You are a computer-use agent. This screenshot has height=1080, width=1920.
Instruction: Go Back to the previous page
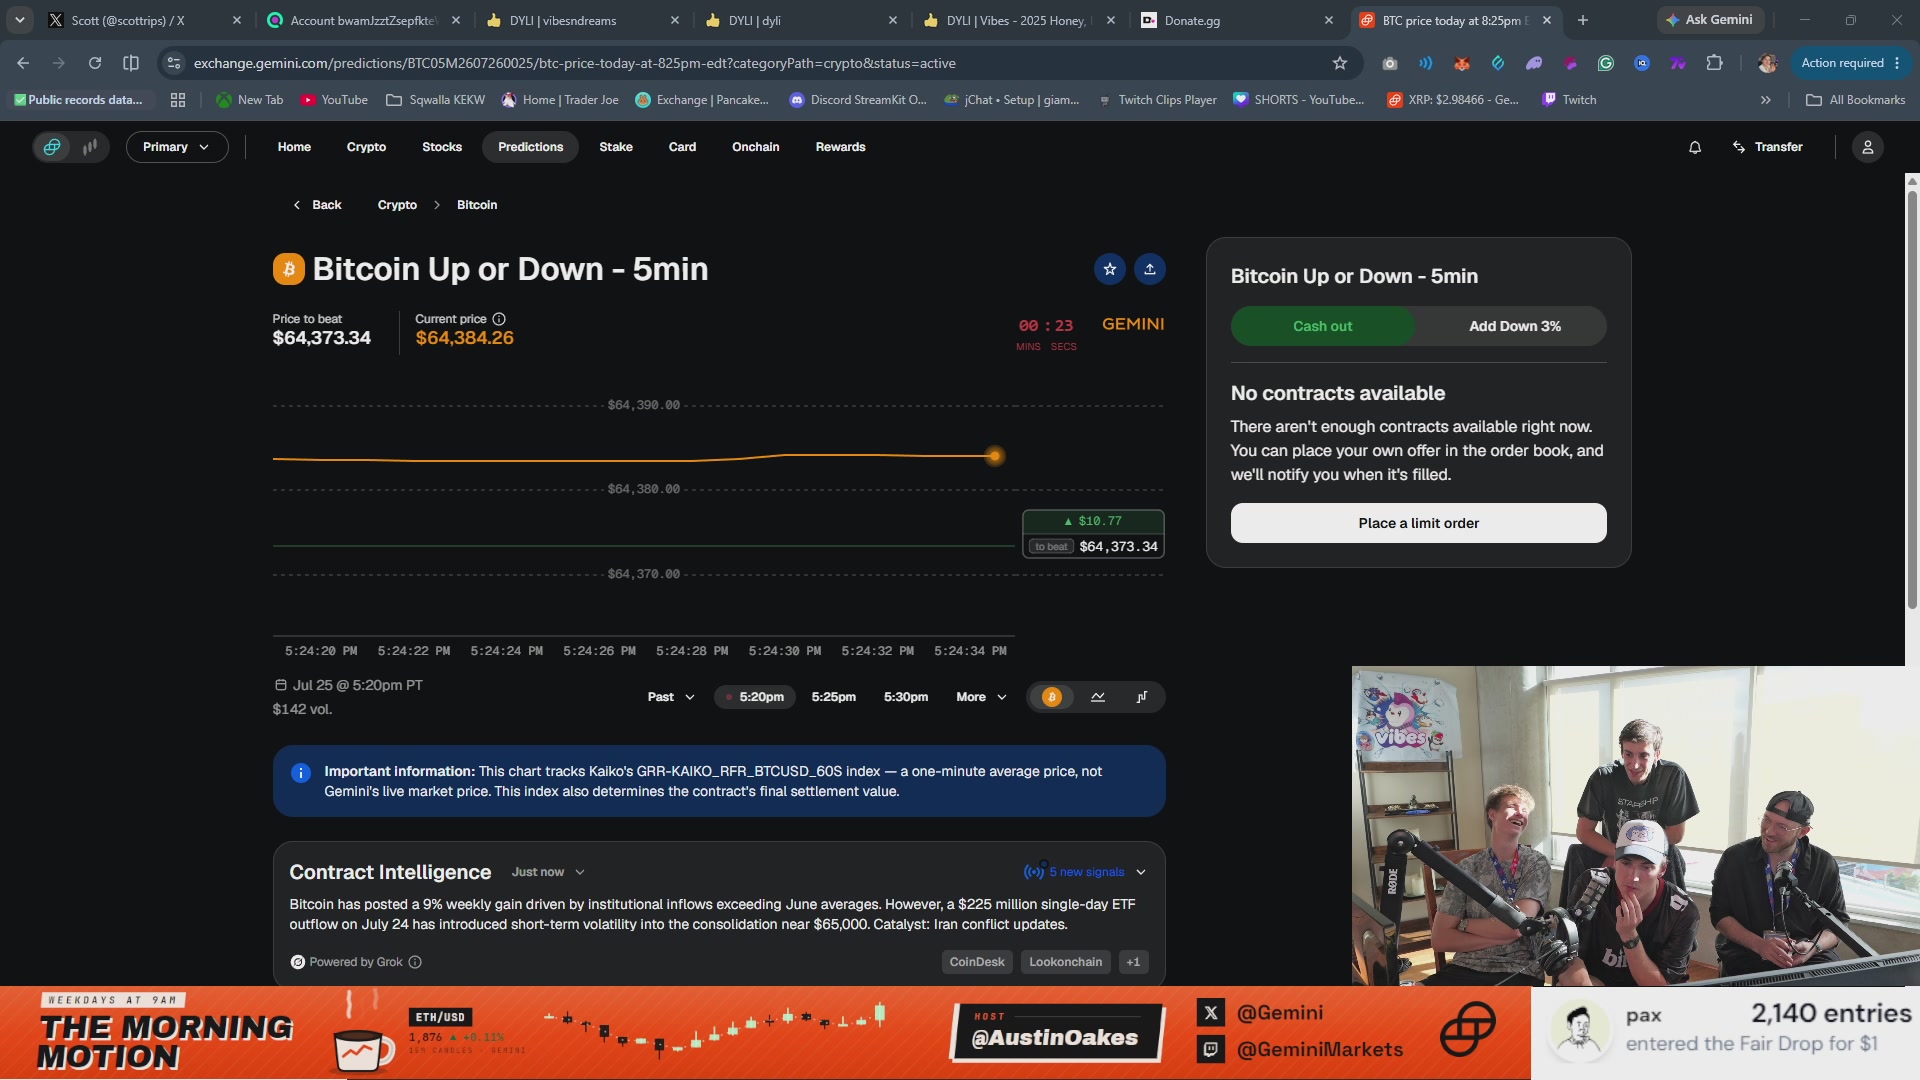pos(317,205)
